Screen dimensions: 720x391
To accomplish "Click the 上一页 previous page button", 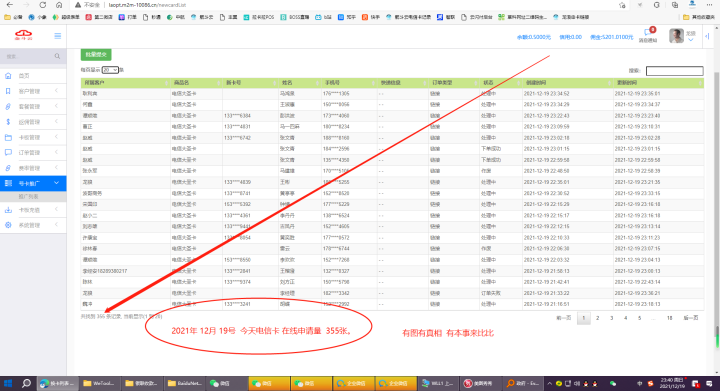I will click(563, 318).
